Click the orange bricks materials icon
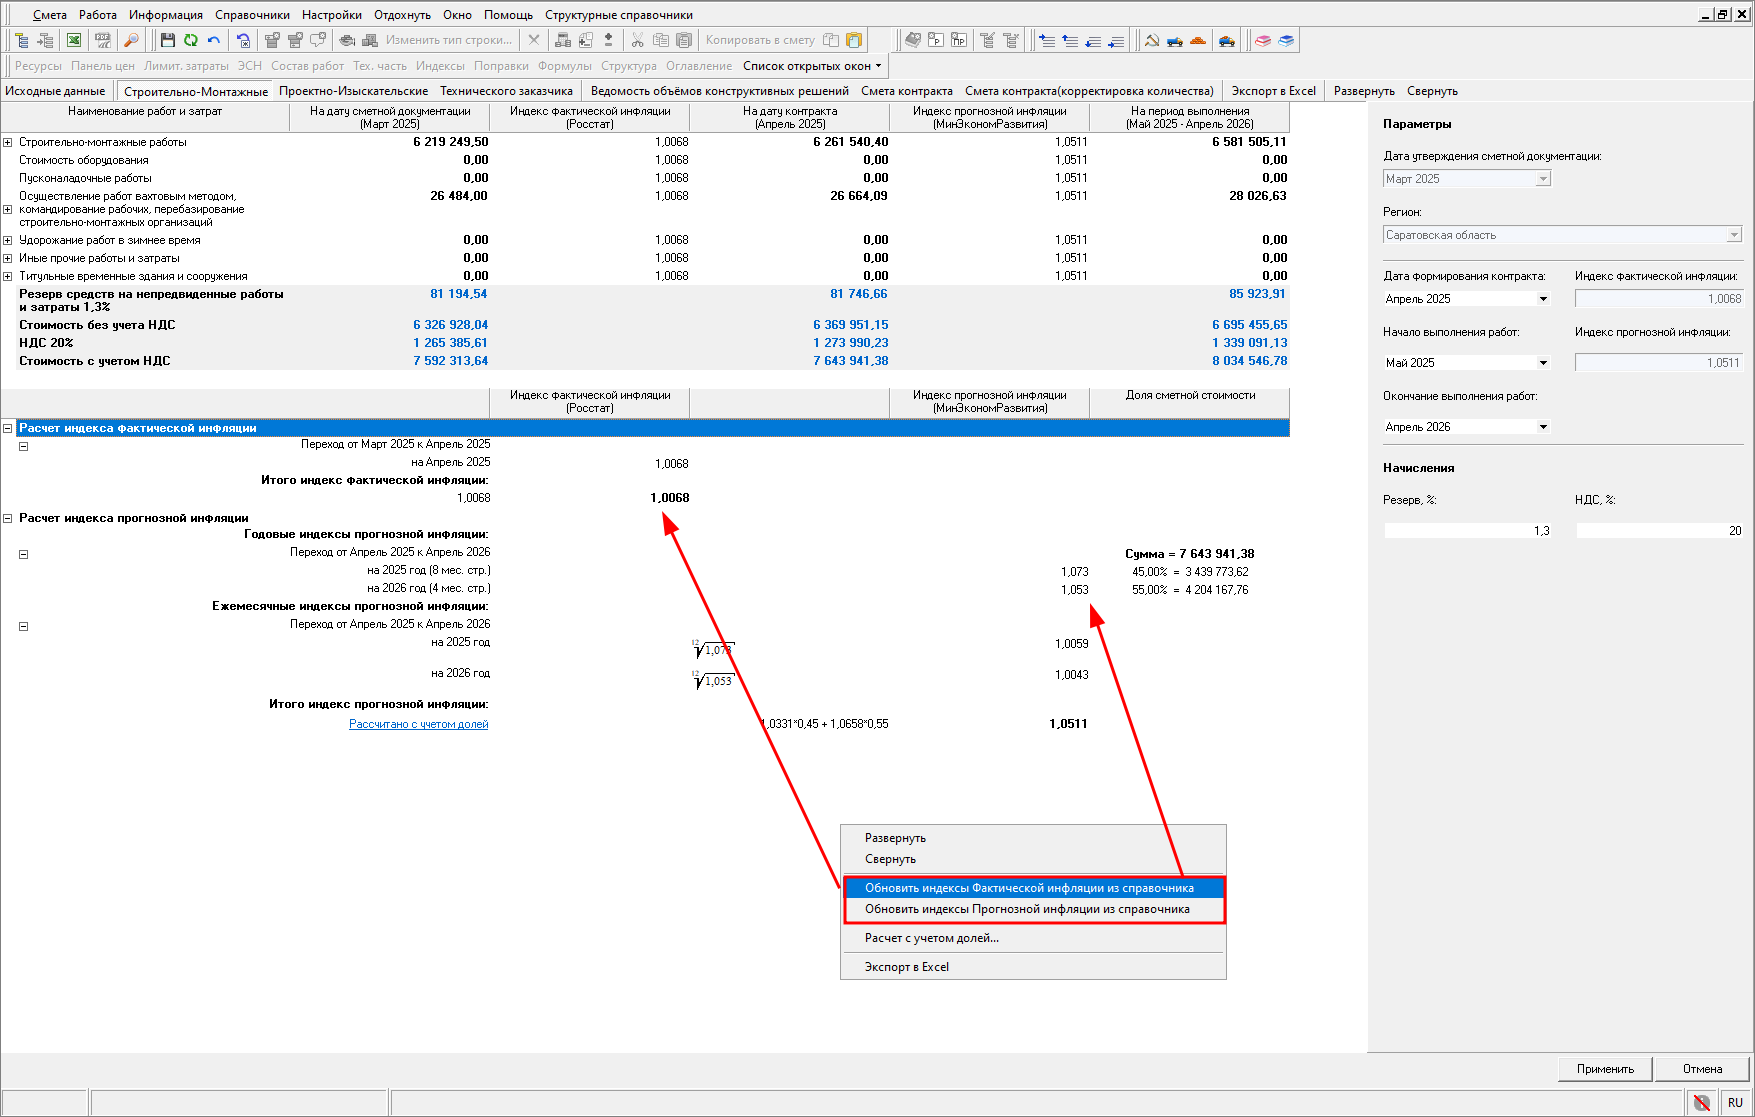 point(1198,40)
